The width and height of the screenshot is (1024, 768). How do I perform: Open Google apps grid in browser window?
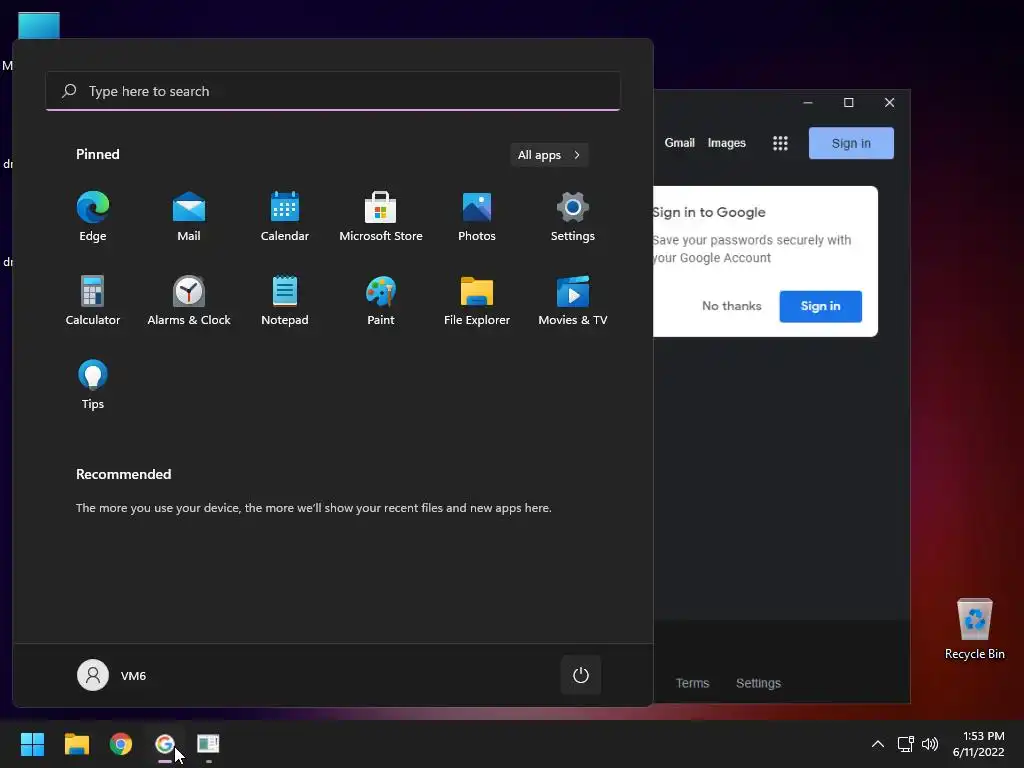(x=780, y=143)
